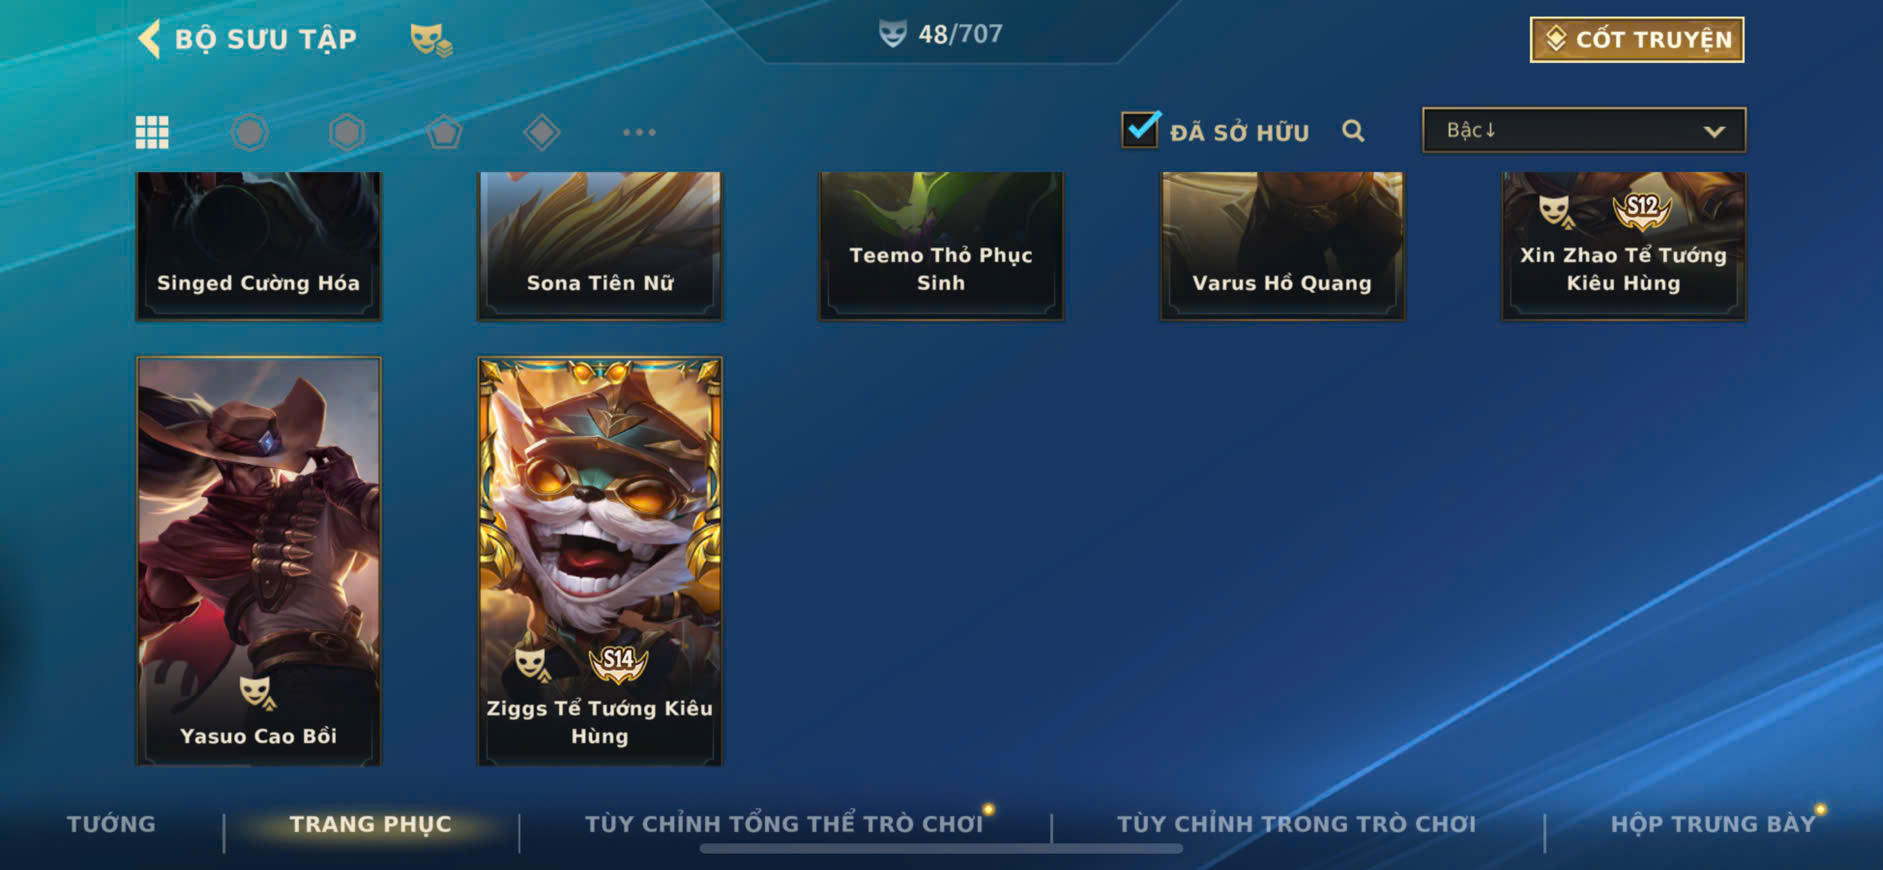Screen dimensions: 1883x870
Task: Select the Teemo Thỏ Phục Sinh card
Action: coord(941,246)
